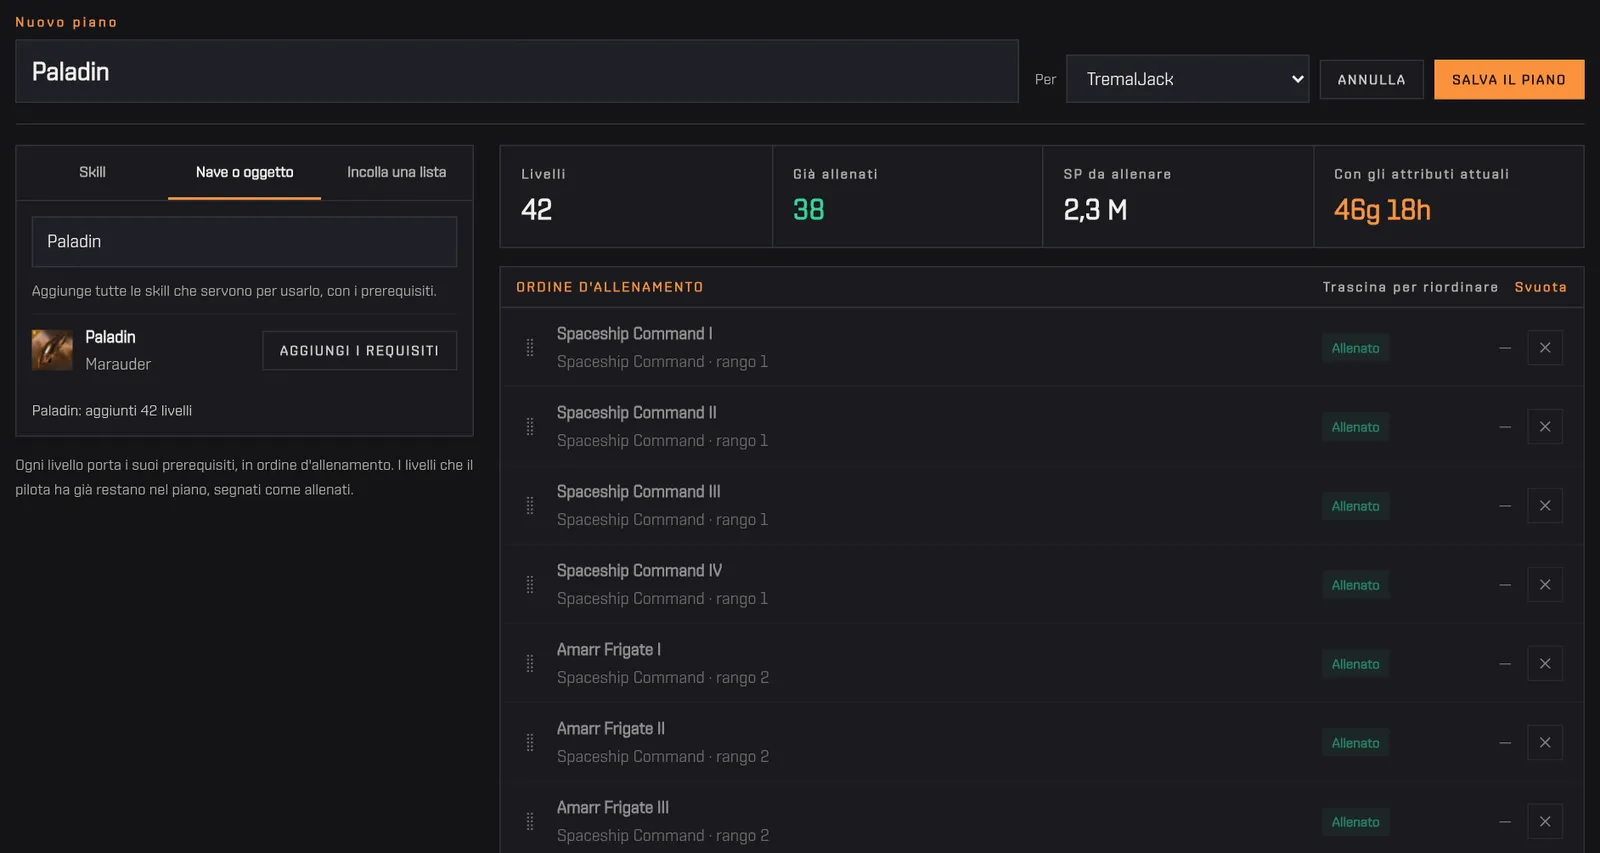This screenshot has width=1600, height=853.
Task: Click the Ordine d'allenamento heading
Action: click(x=610, y=287)
